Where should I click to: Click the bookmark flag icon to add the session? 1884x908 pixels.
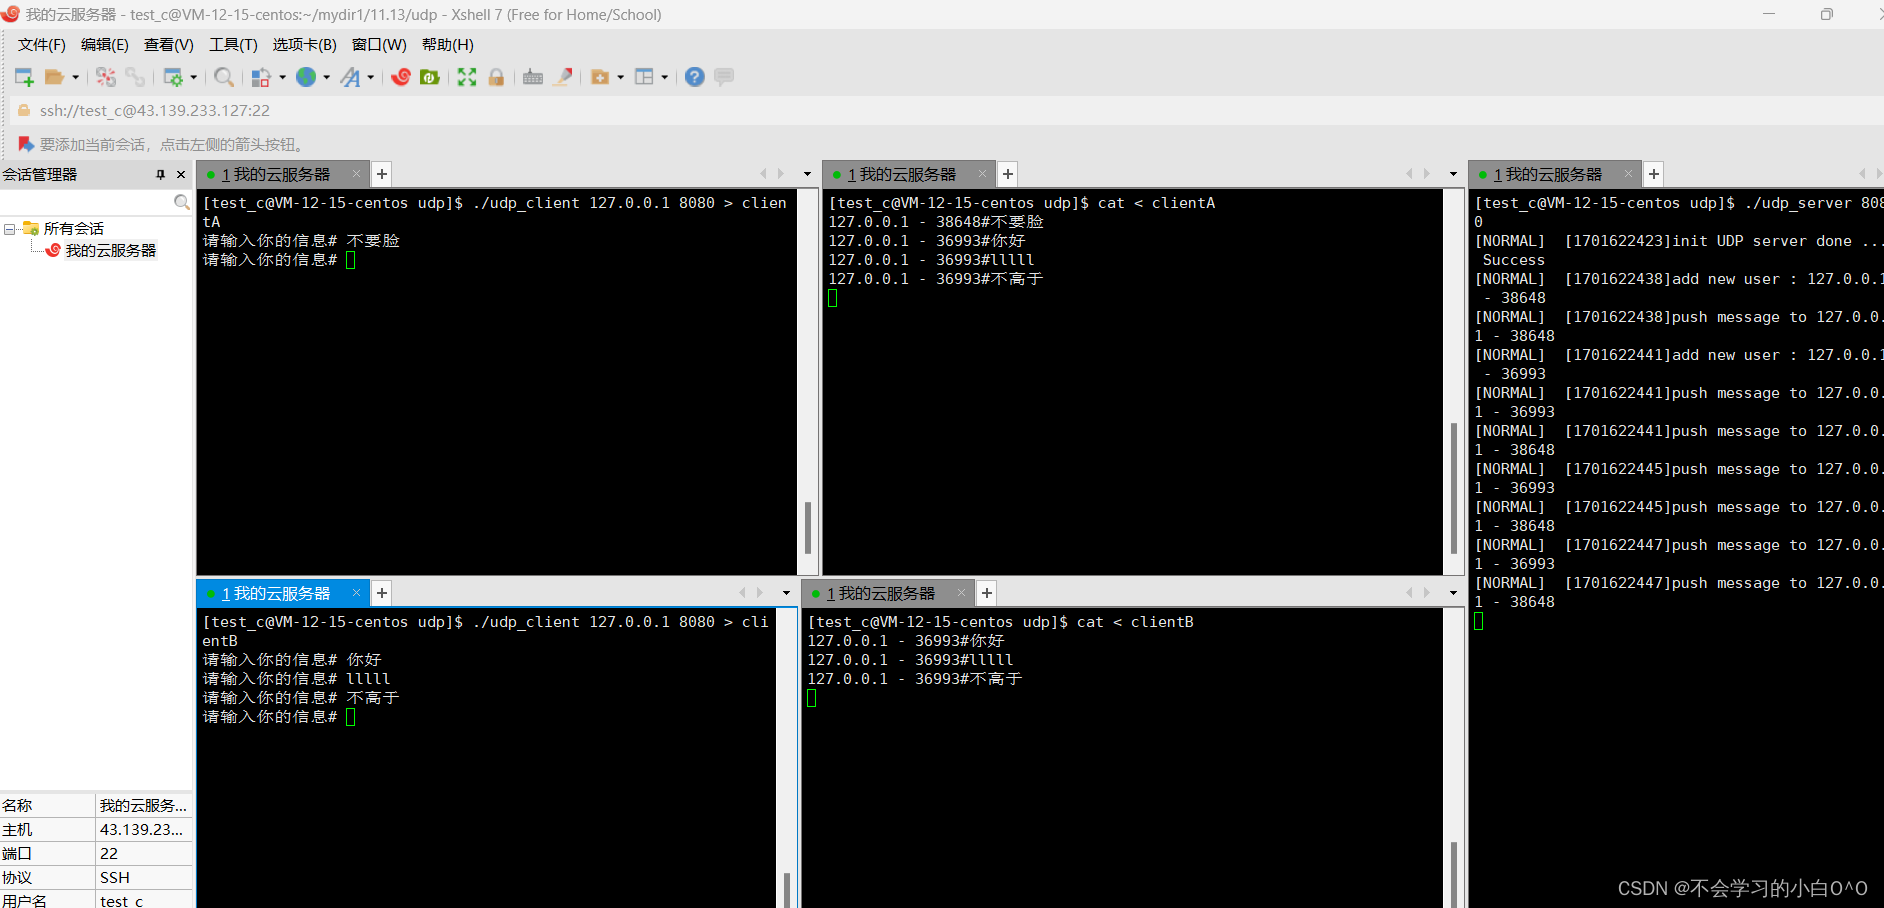(26, 144)
